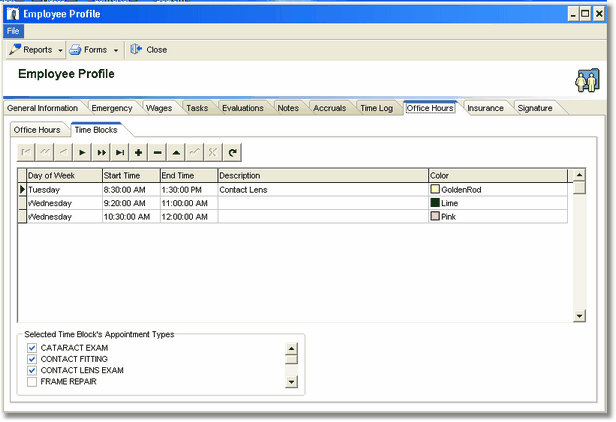Edit the record using up-triangle button
616x422 pixels.
point(176,152)
